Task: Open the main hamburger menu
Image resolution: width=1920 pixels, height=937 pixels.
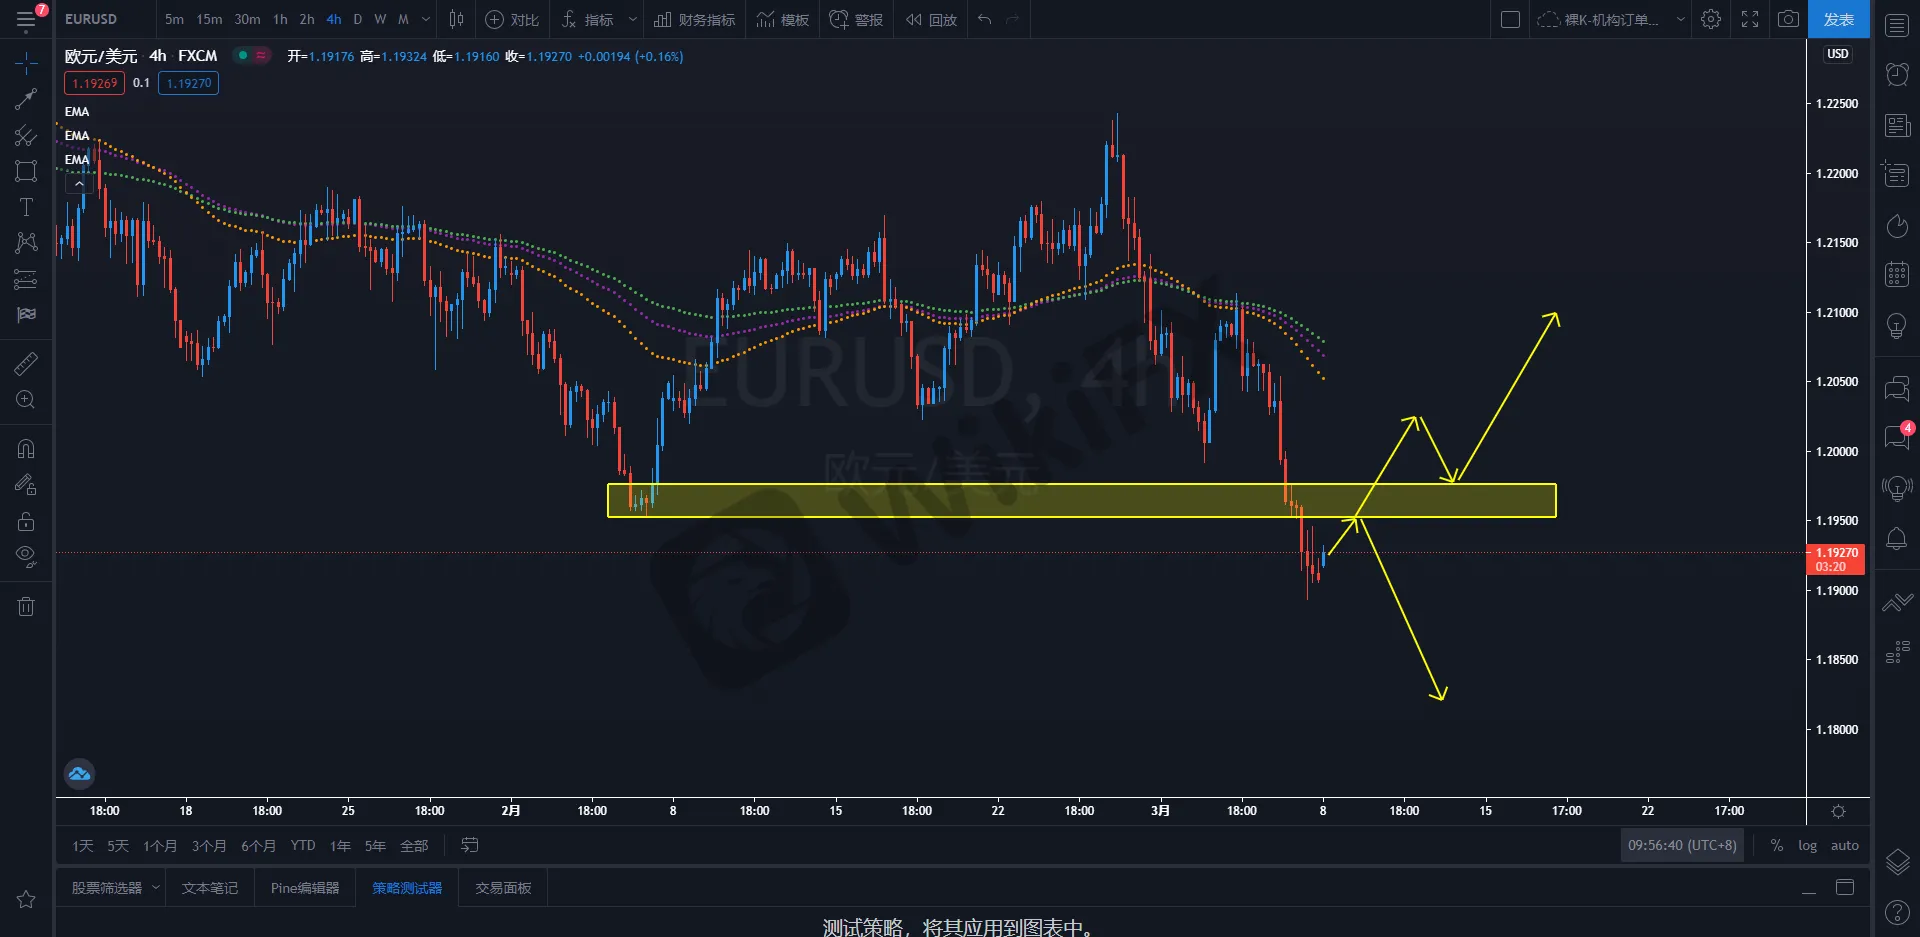Action: 26,20
